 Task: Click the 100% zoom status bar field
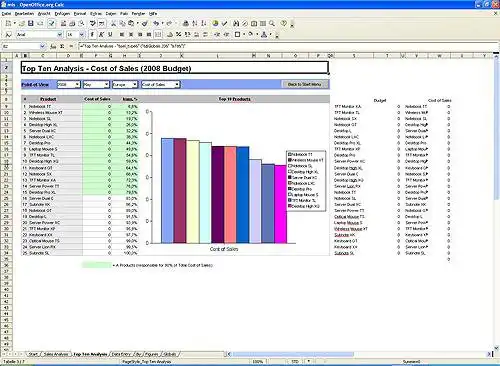(257, 361)
